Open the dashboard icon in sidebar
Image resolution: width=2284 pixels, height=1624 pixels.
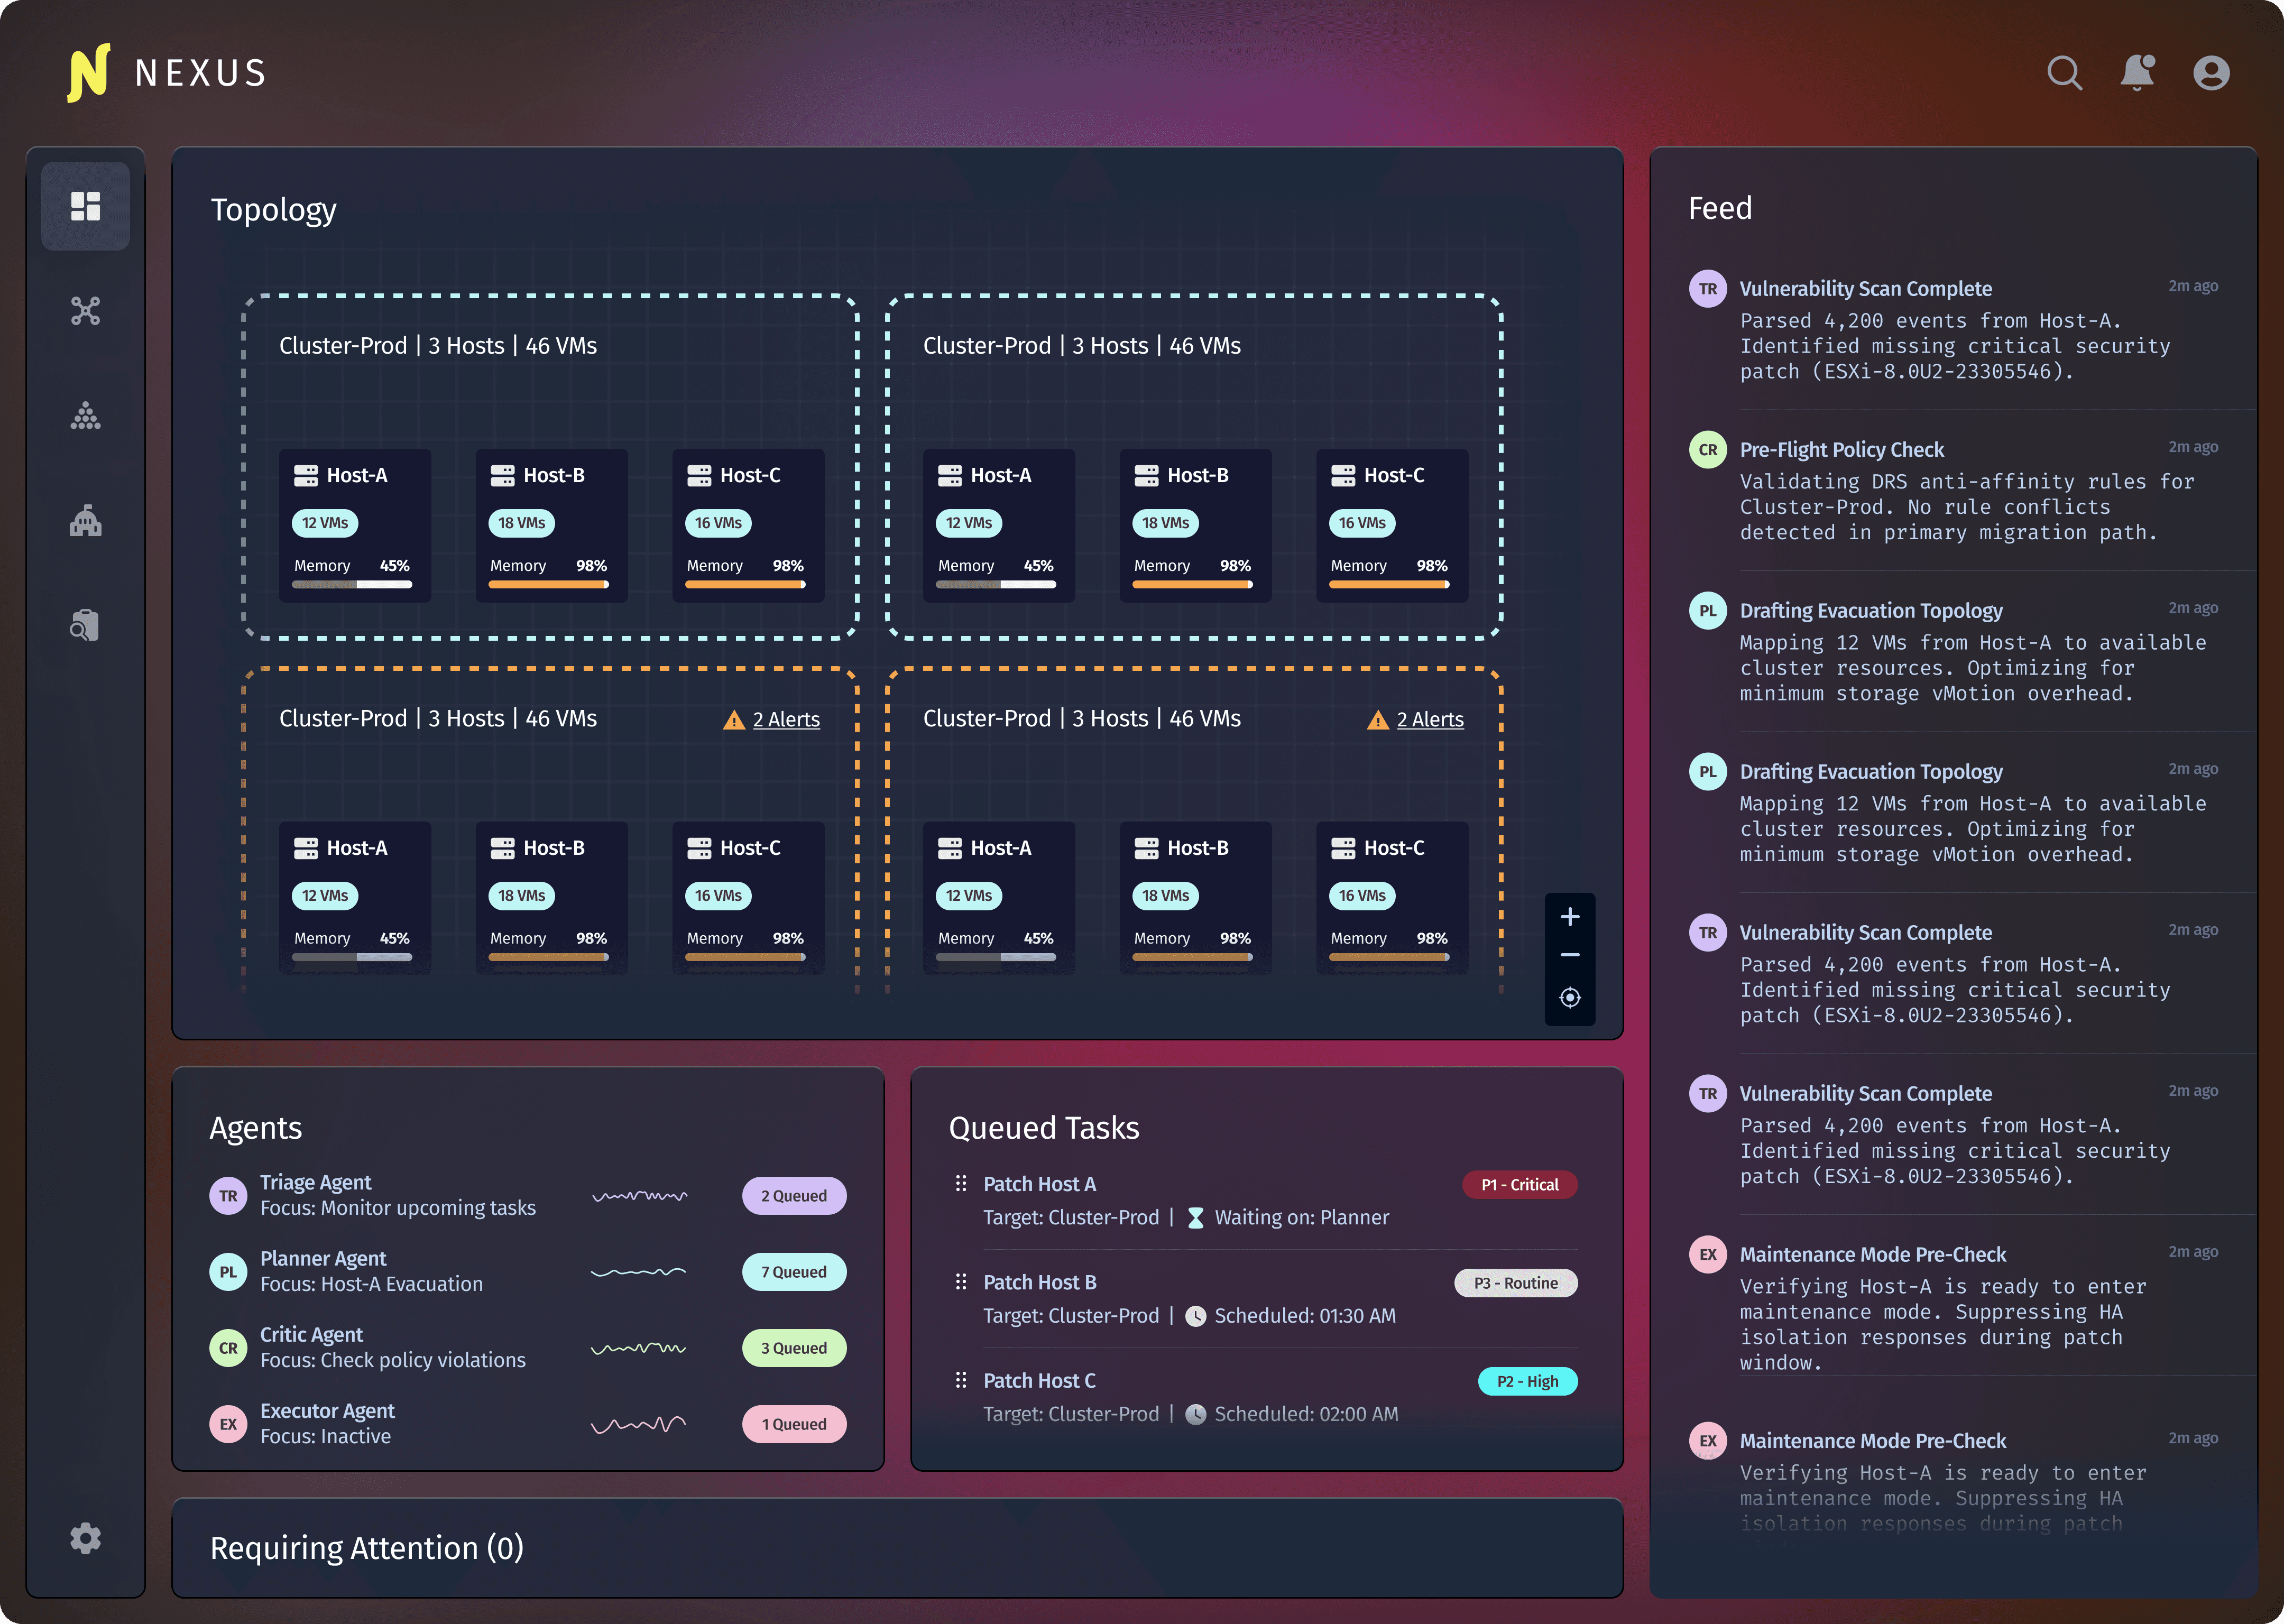[x=85, y=206]
